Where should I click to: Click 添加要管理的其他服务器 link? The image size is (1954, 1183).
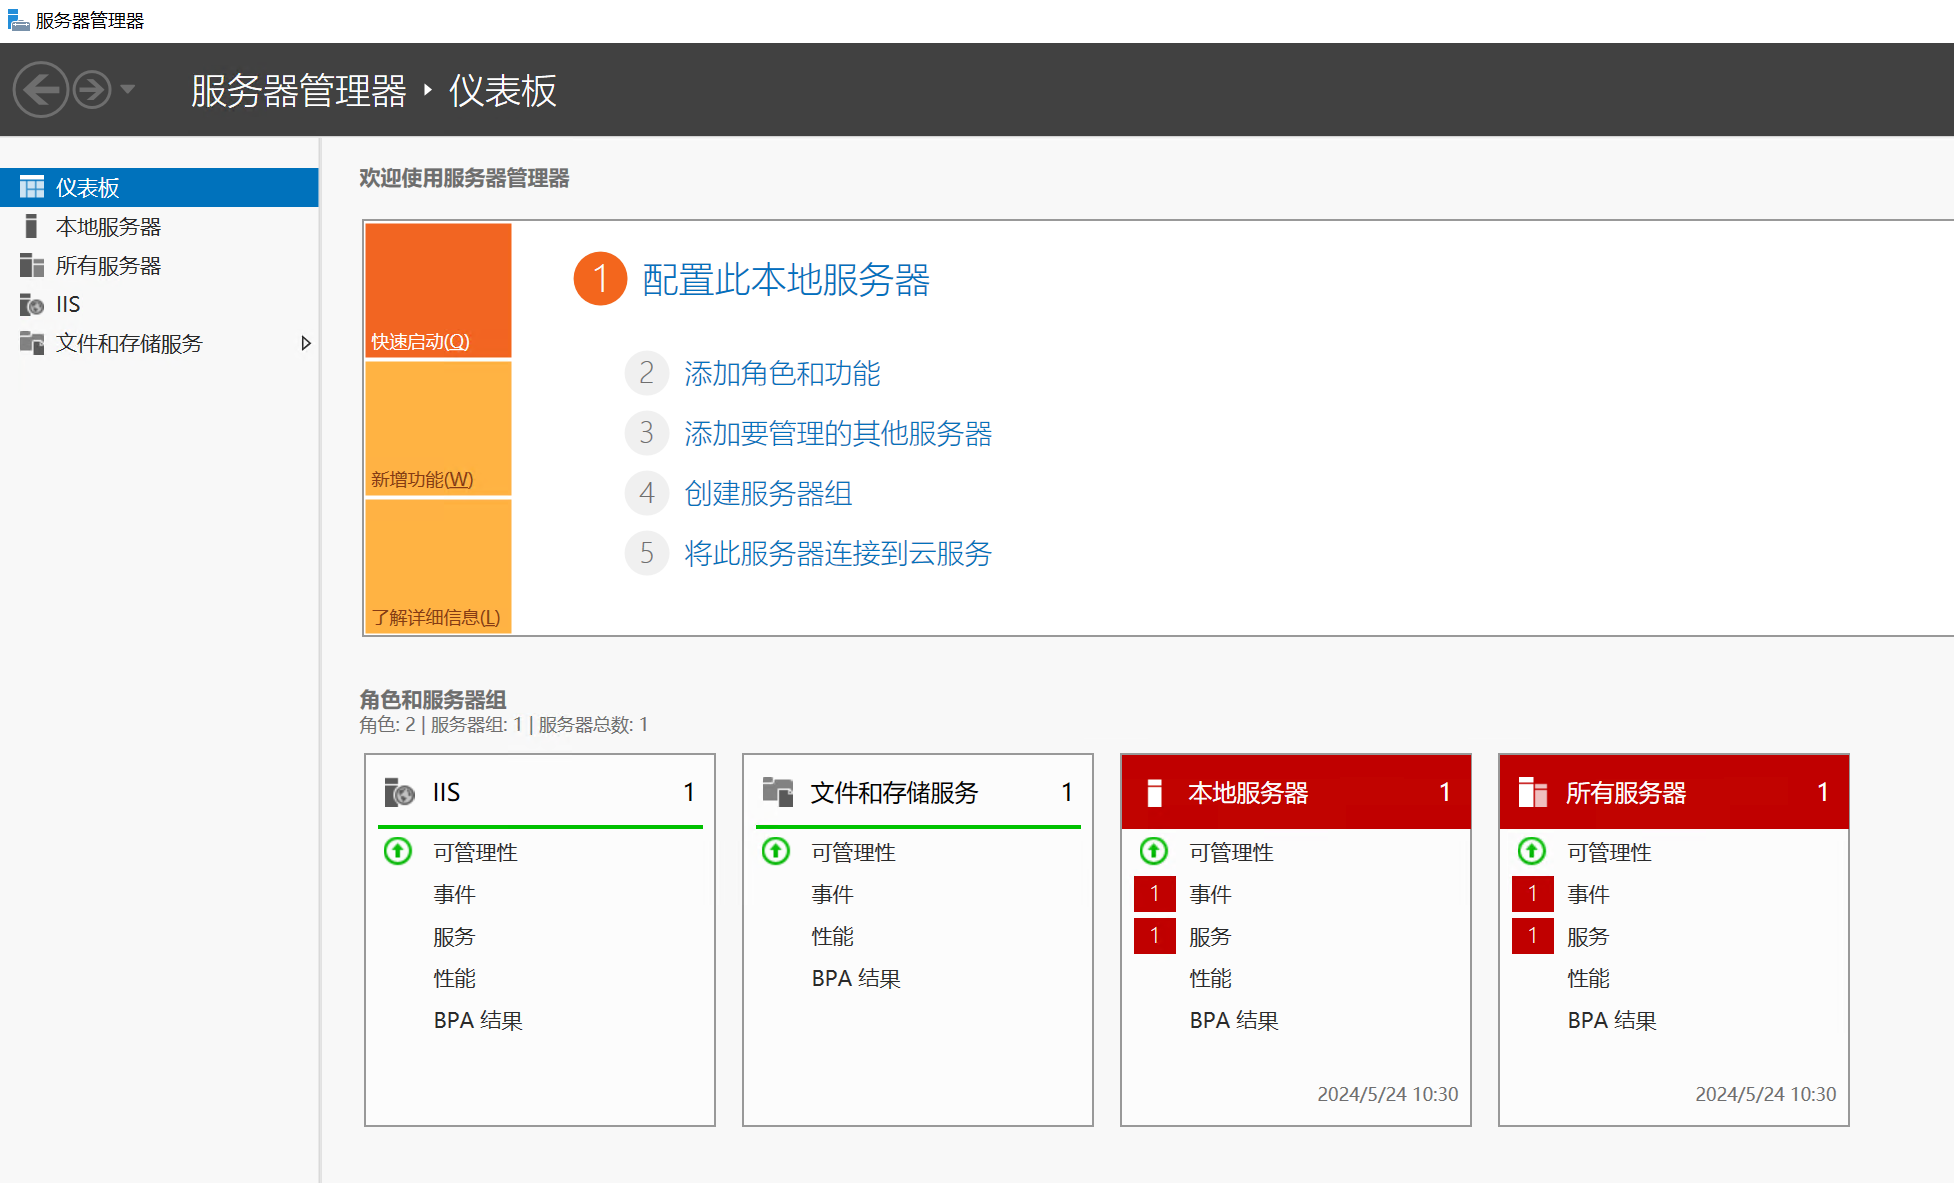(x=838, y=433)
